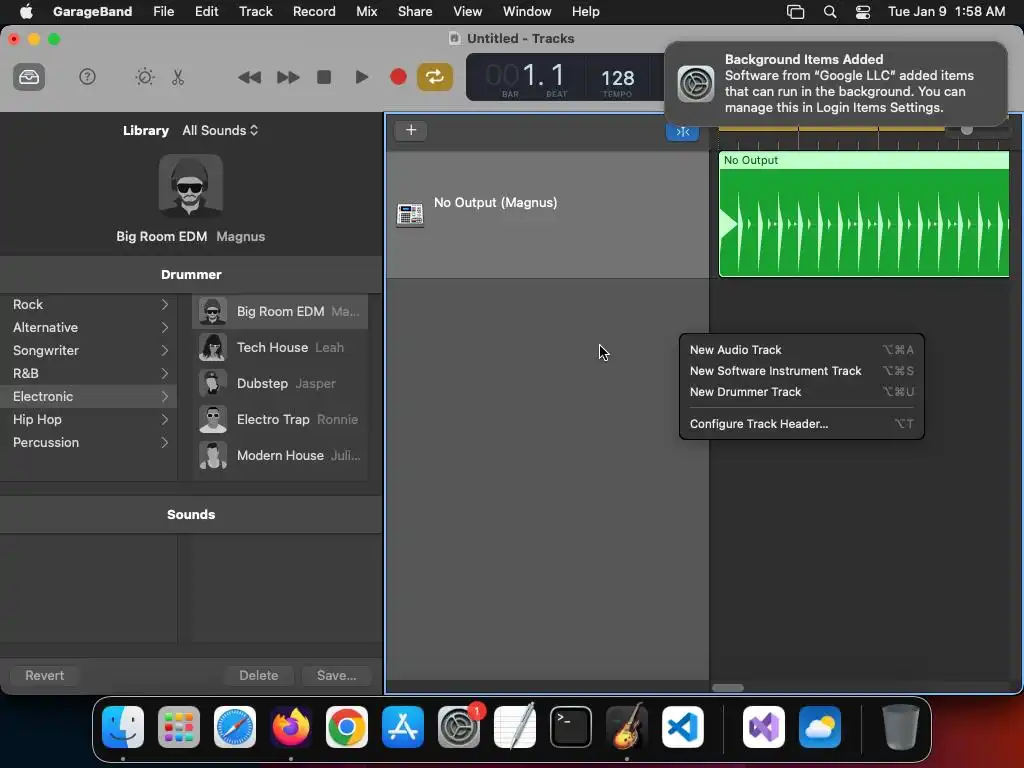Expand the Electronic drummer category

pyautogui.click(x=89, y=396)
